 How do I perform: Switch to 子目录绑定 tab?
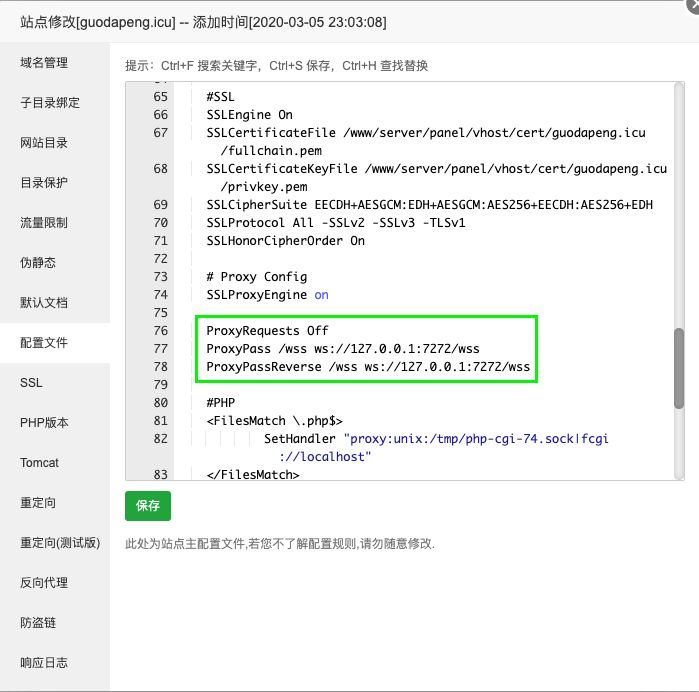click(50, 103)
